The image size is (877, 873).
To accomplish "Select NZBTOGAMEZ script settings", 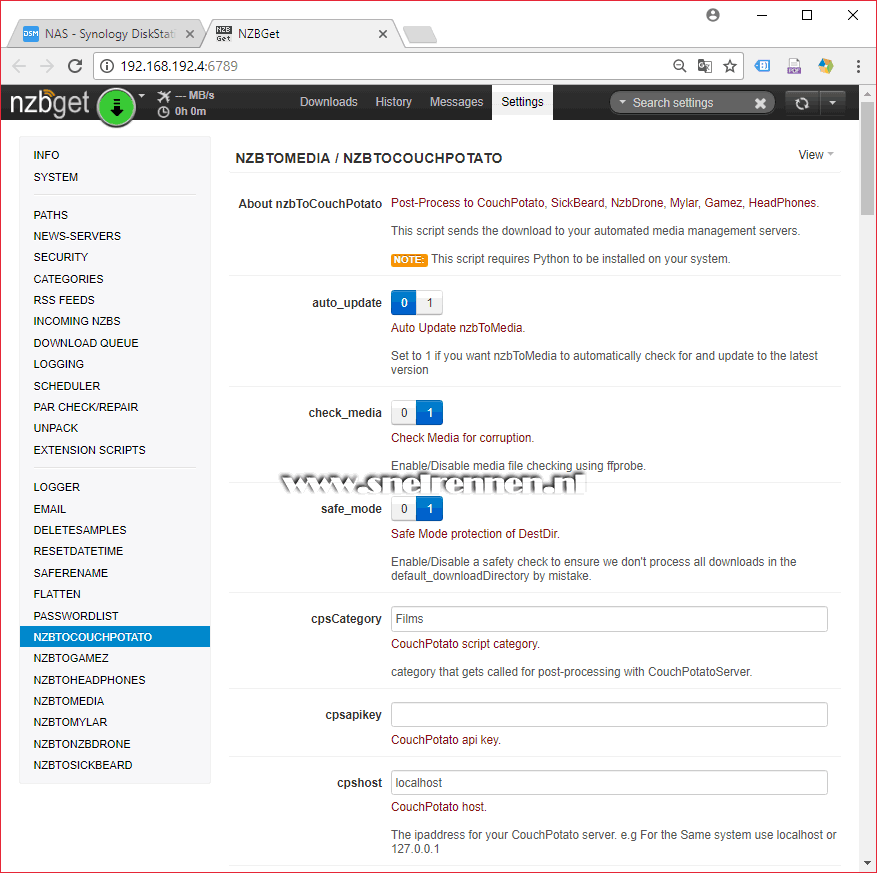I will [x=70, y=658].
